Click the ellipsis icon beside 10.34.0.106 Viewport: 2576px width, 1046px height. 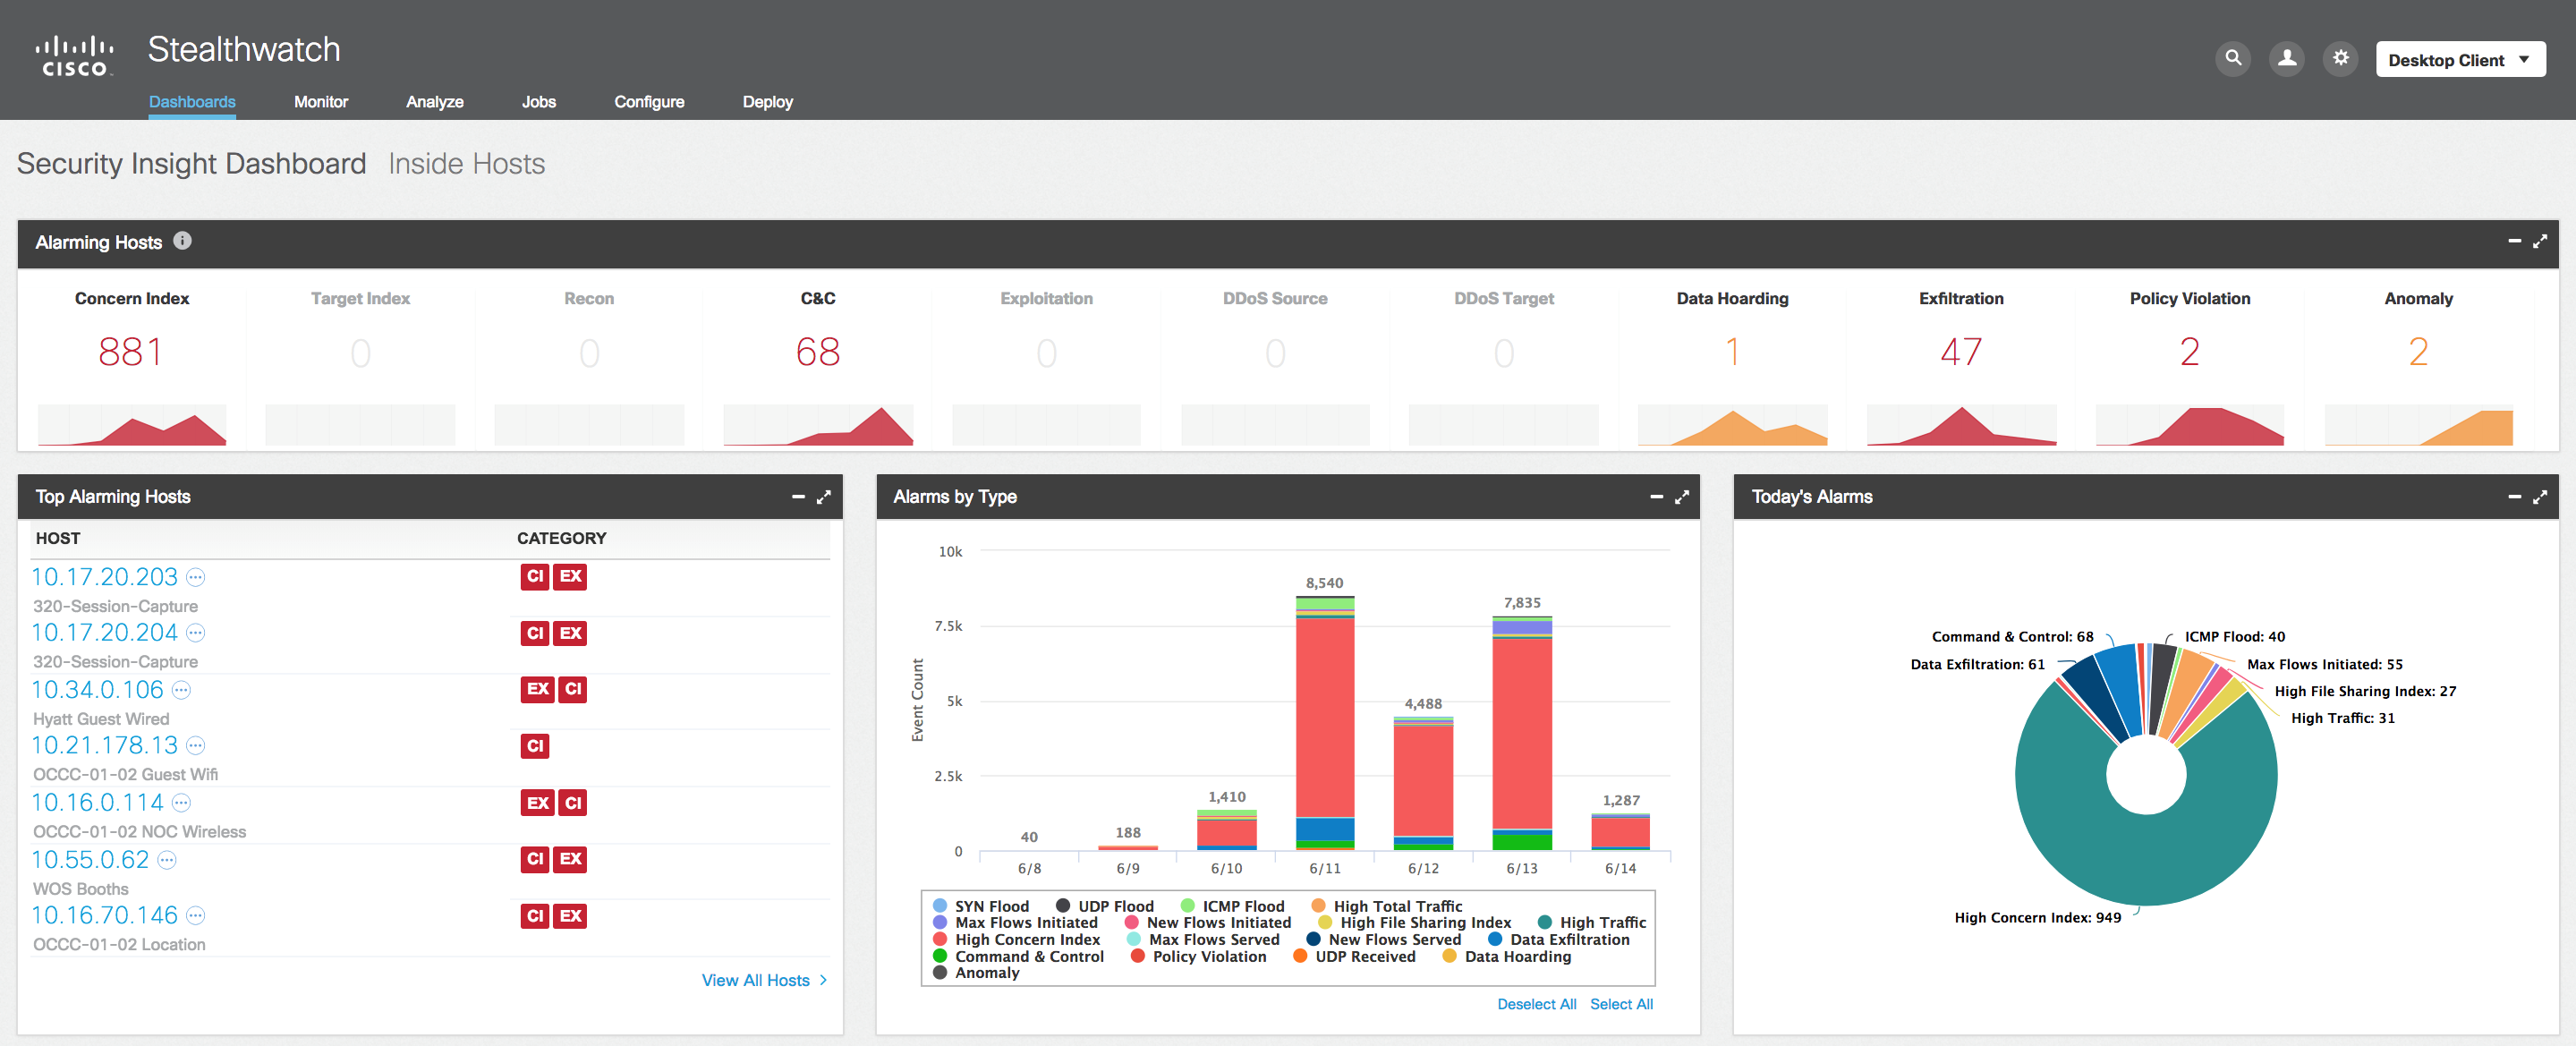point(181,690)
